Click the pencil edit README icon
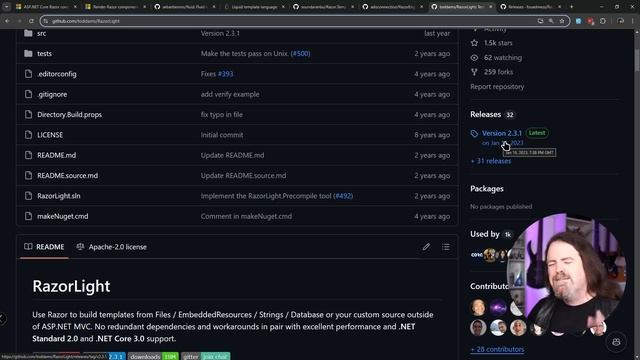 coord(426,247)
